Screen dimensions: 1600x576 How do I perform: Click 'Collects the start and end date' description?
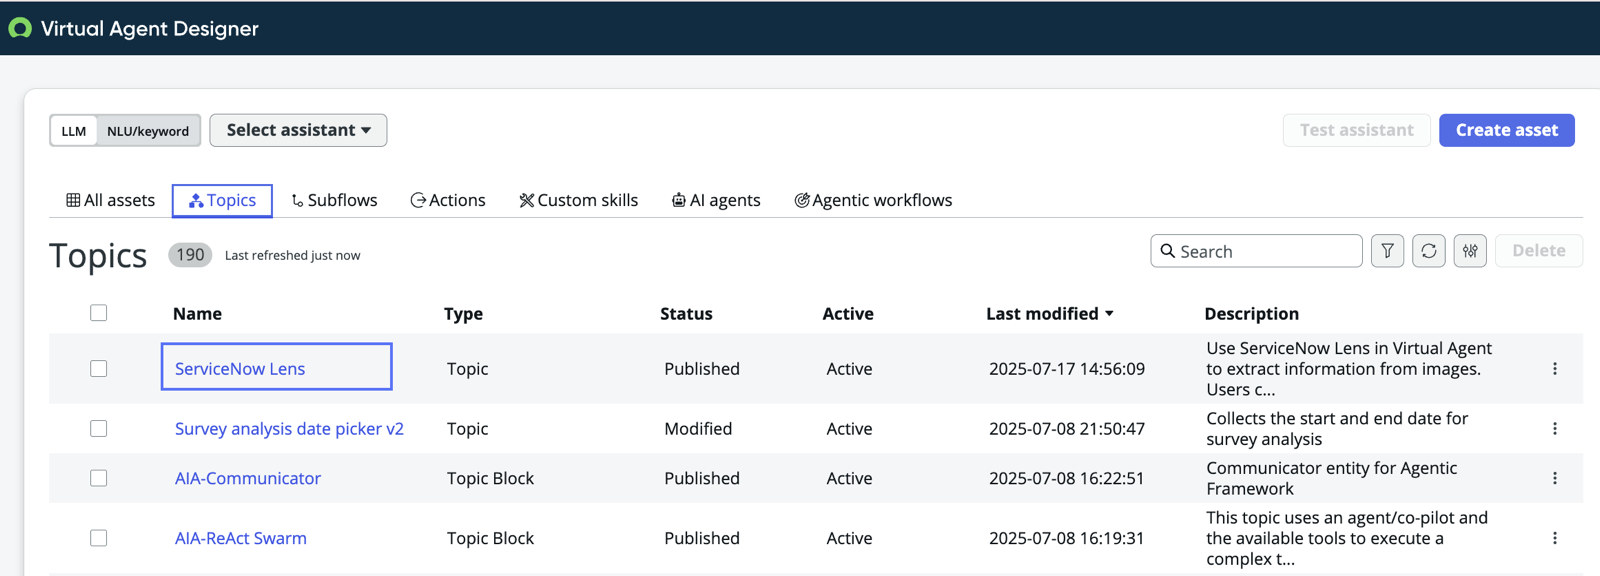pos(1337,429)
